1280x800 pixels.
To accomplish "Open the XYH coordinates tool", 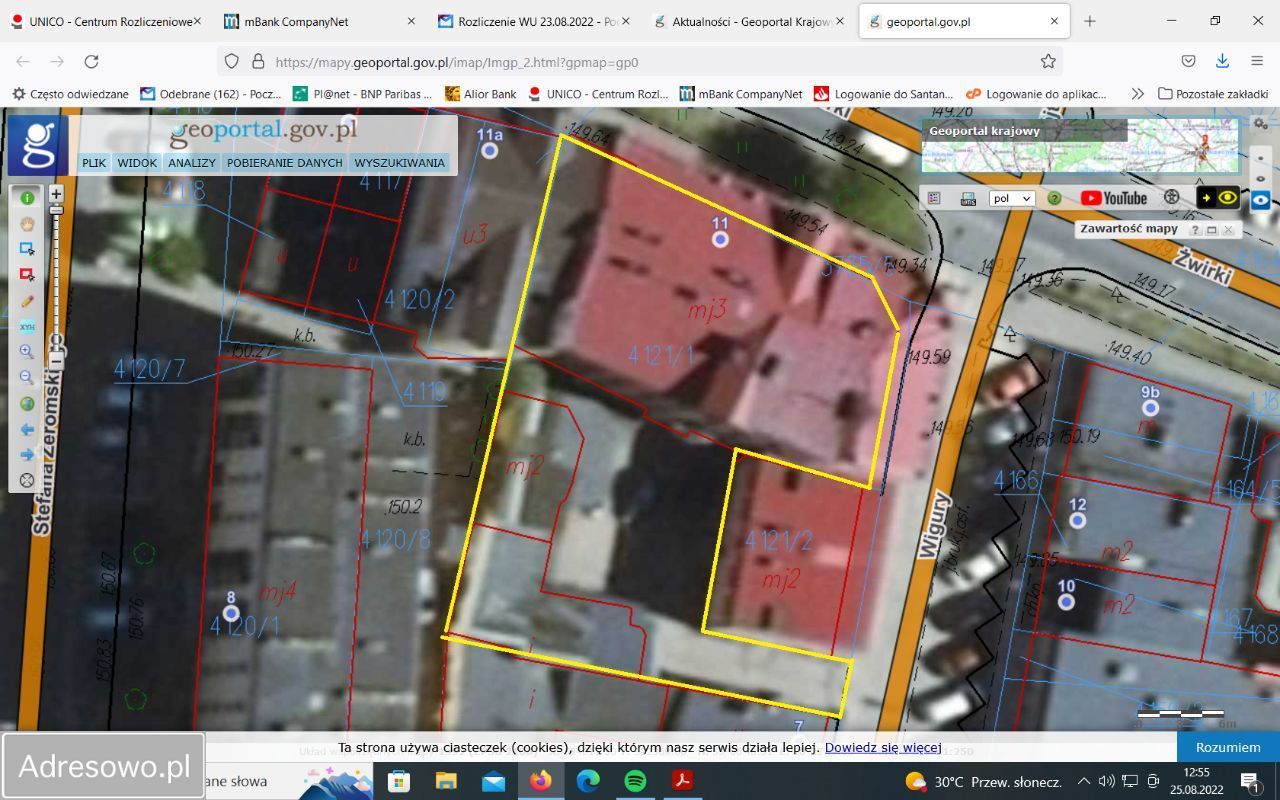I will tap(27, 327).
